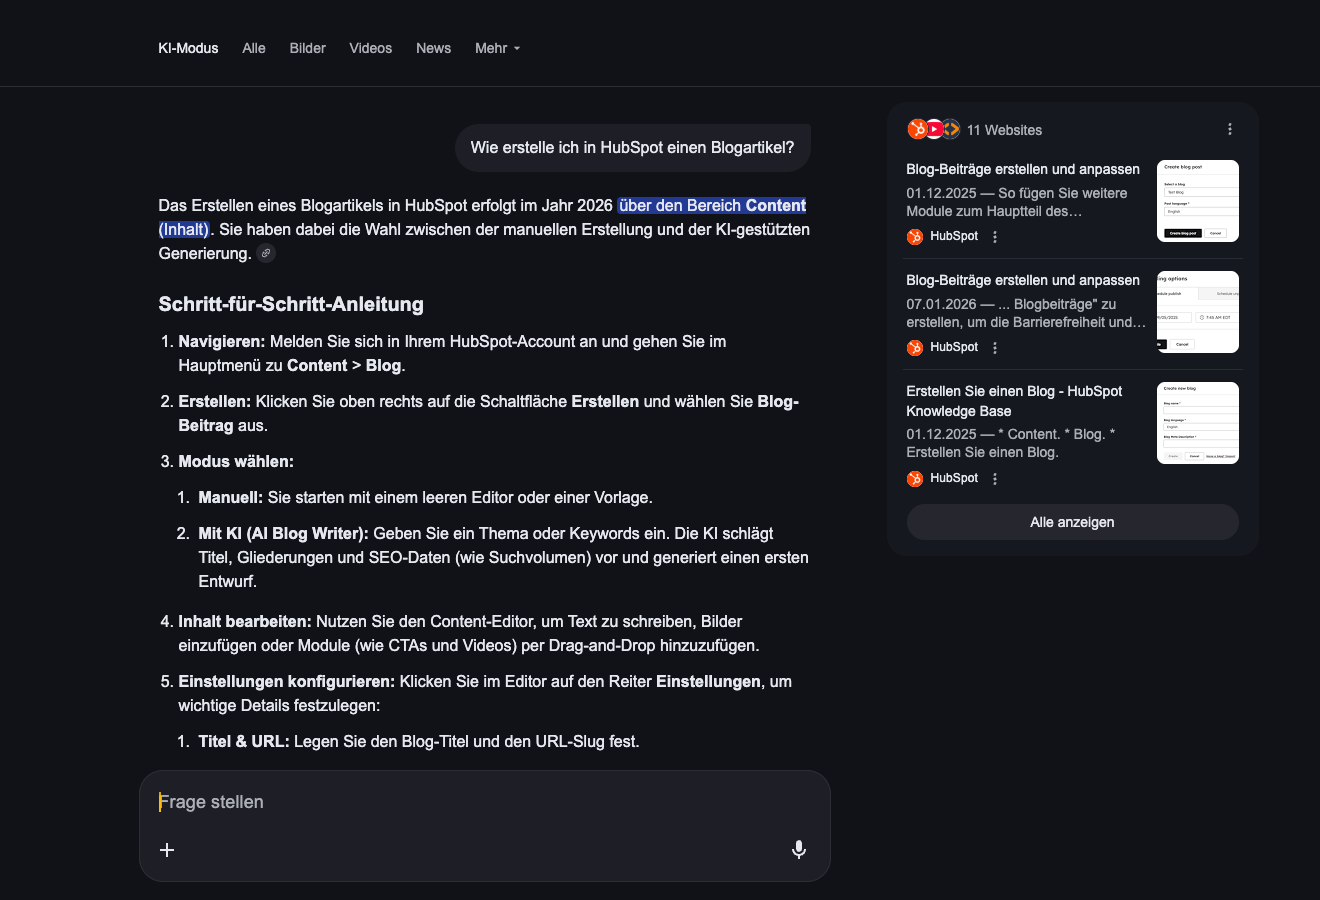Image resolution: width=1320 pixels, height=900 pixels.
Task: Activate the microphone for voice input
Action: [798, 849]
